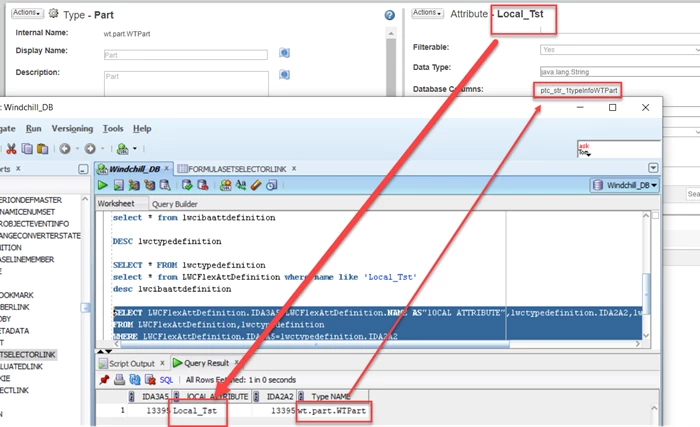The width and height of the screenshot is (700, 427).
Task: Click the Unshared SQL Worksheet icon
Action: [x=225, y=185]
